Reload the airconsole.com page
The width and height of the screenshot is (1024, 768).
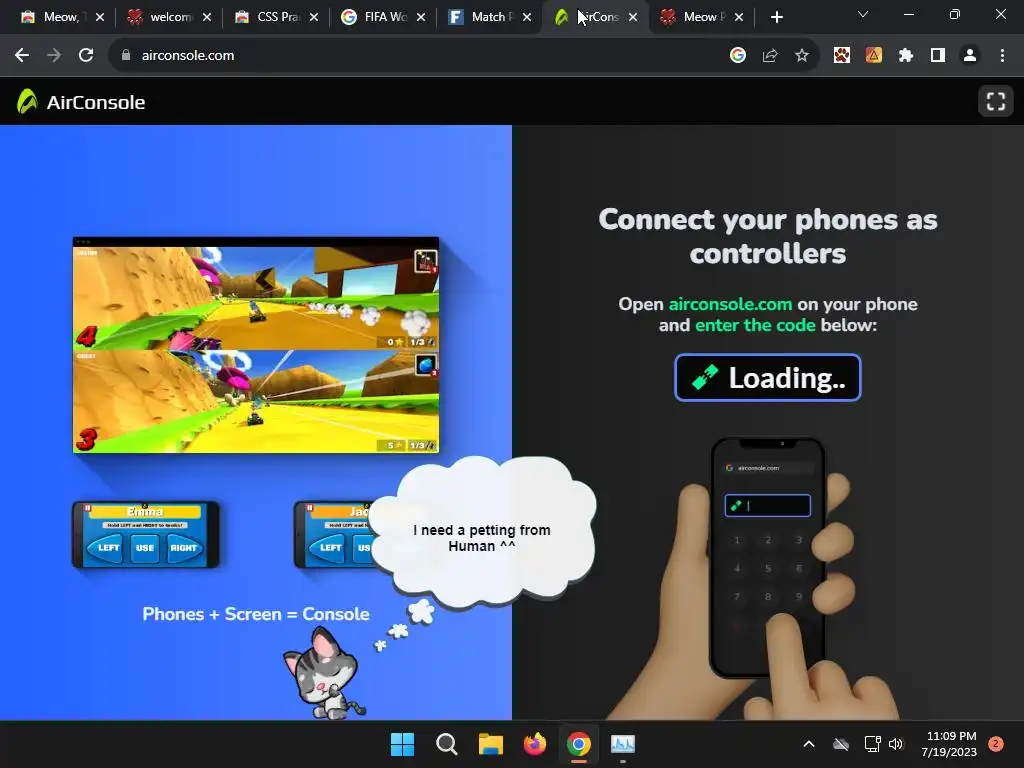[86, 56]
